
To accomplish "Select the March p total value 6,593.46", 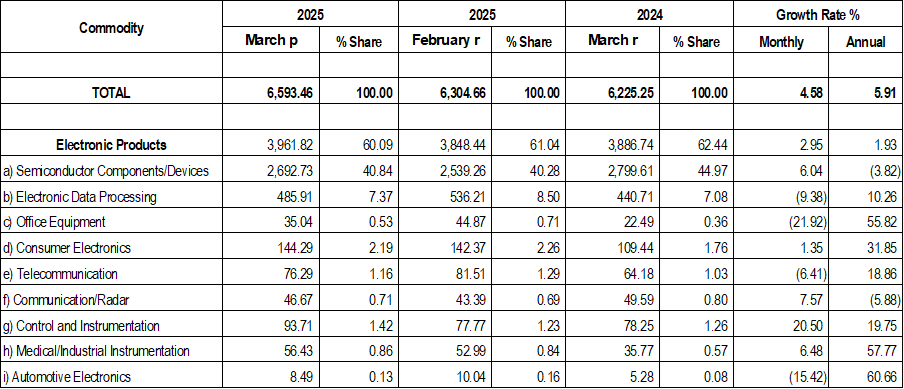I will [278, 93].
